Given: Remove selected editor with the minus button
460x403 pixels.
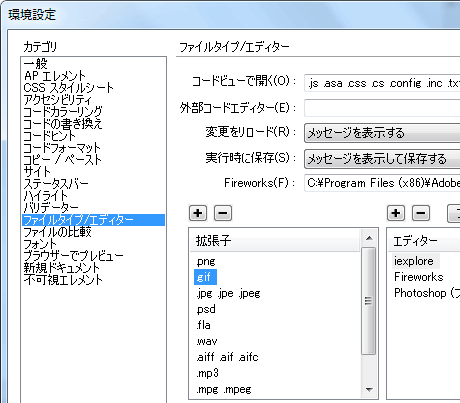Looking at the screenshot, I should coord(421,213).
